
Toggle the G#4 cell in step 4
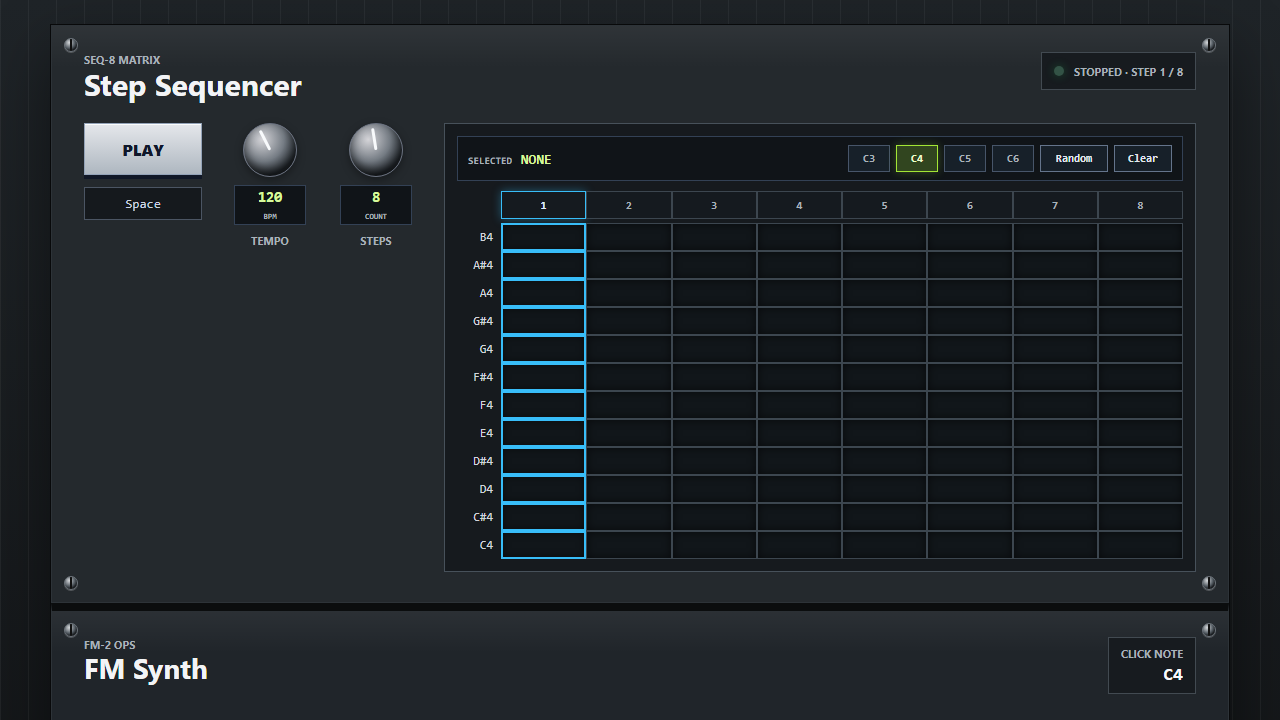point(799,321)
